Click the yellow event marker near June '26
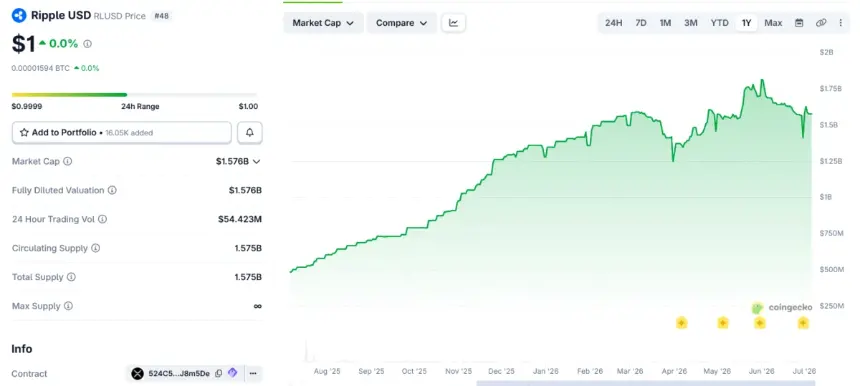 pos(760,323)
